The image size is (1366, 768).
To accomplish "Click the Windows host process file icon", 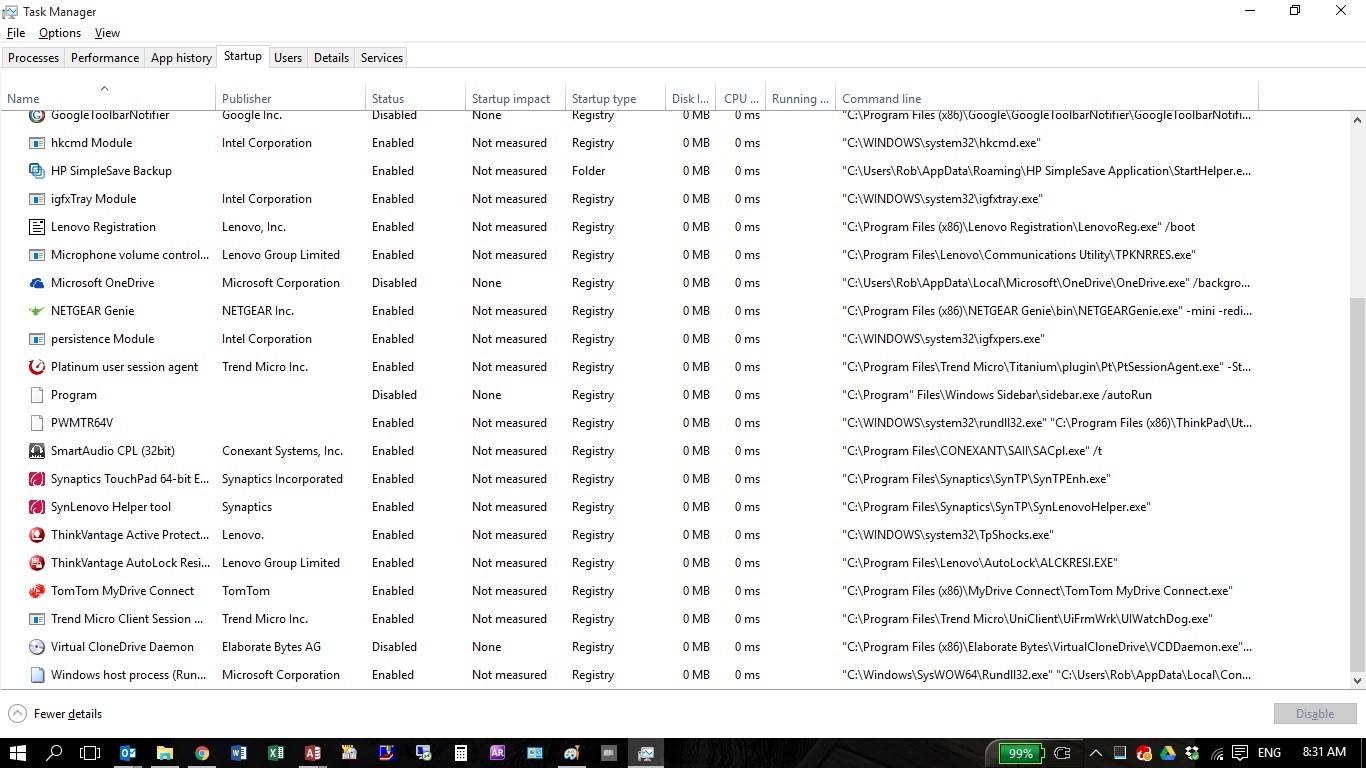I will (37, 675).
